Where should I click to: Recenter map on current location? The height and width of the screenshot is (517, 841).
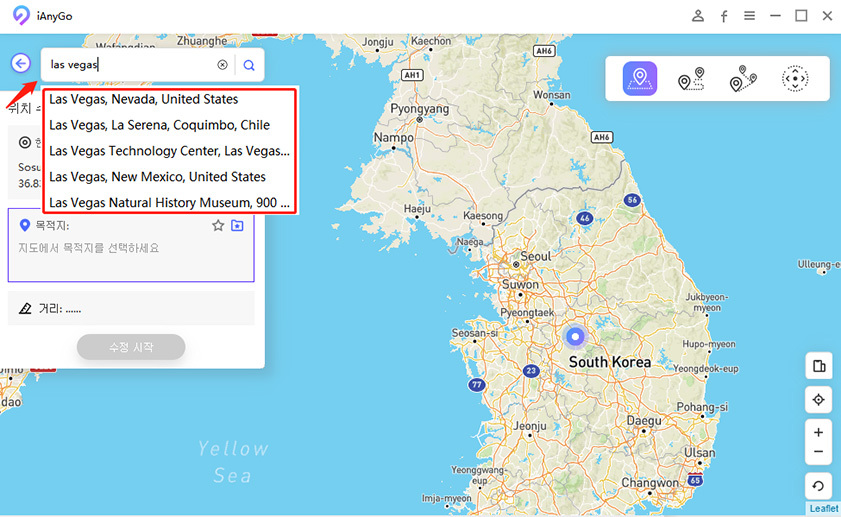818,400
